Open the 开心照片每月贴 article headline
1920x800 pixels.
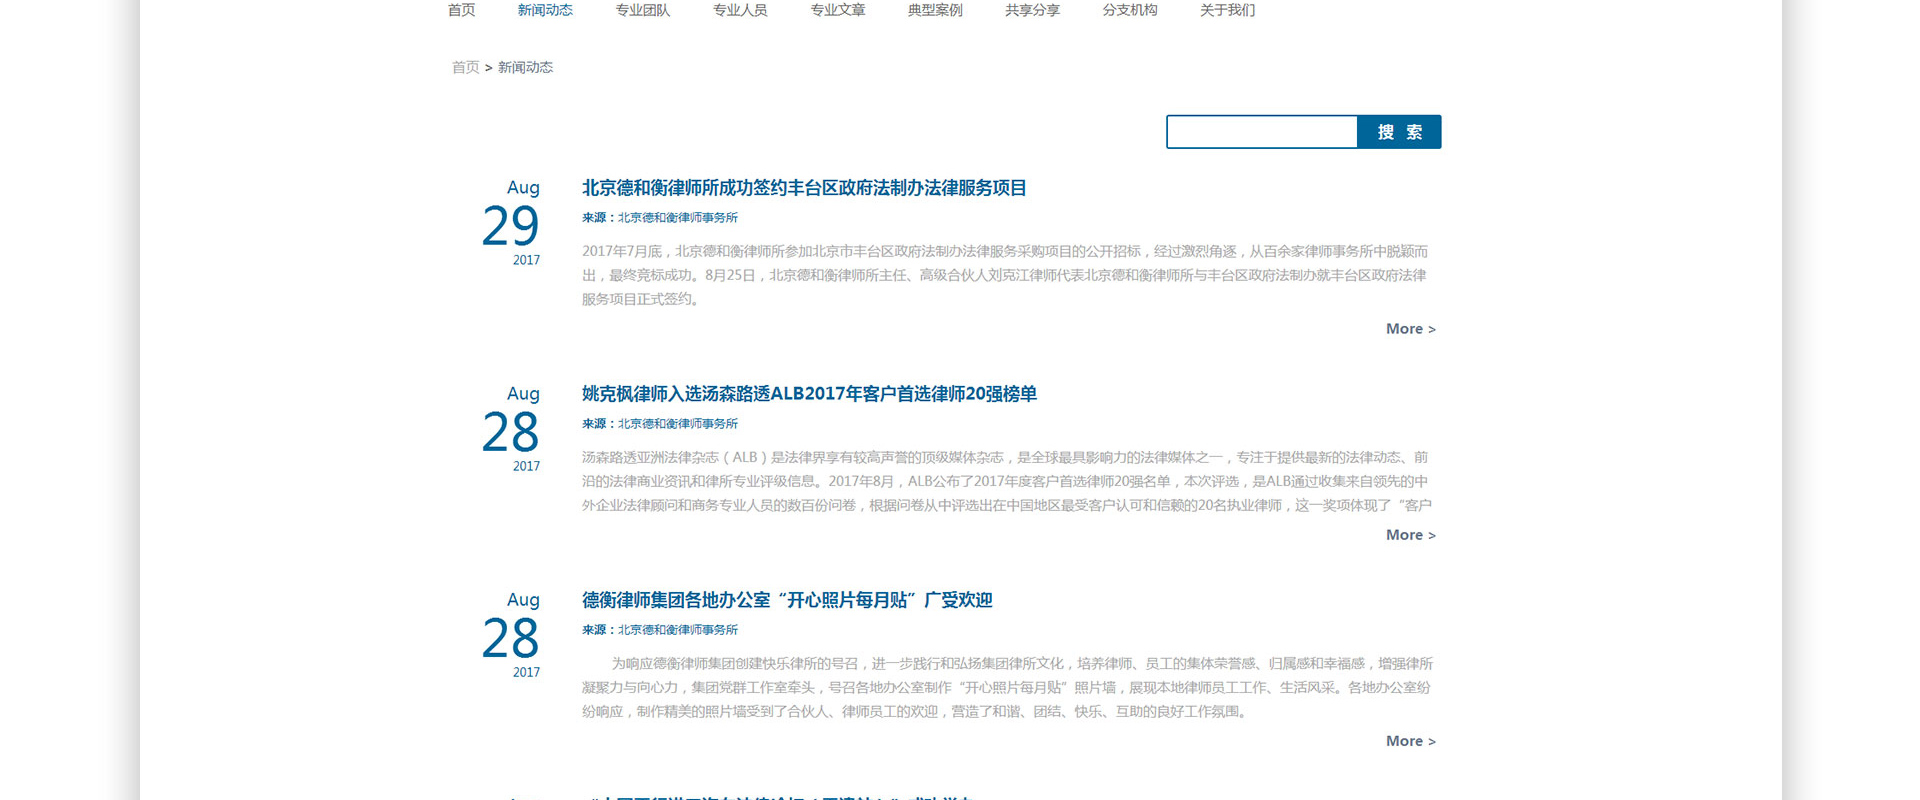point(787,600)
